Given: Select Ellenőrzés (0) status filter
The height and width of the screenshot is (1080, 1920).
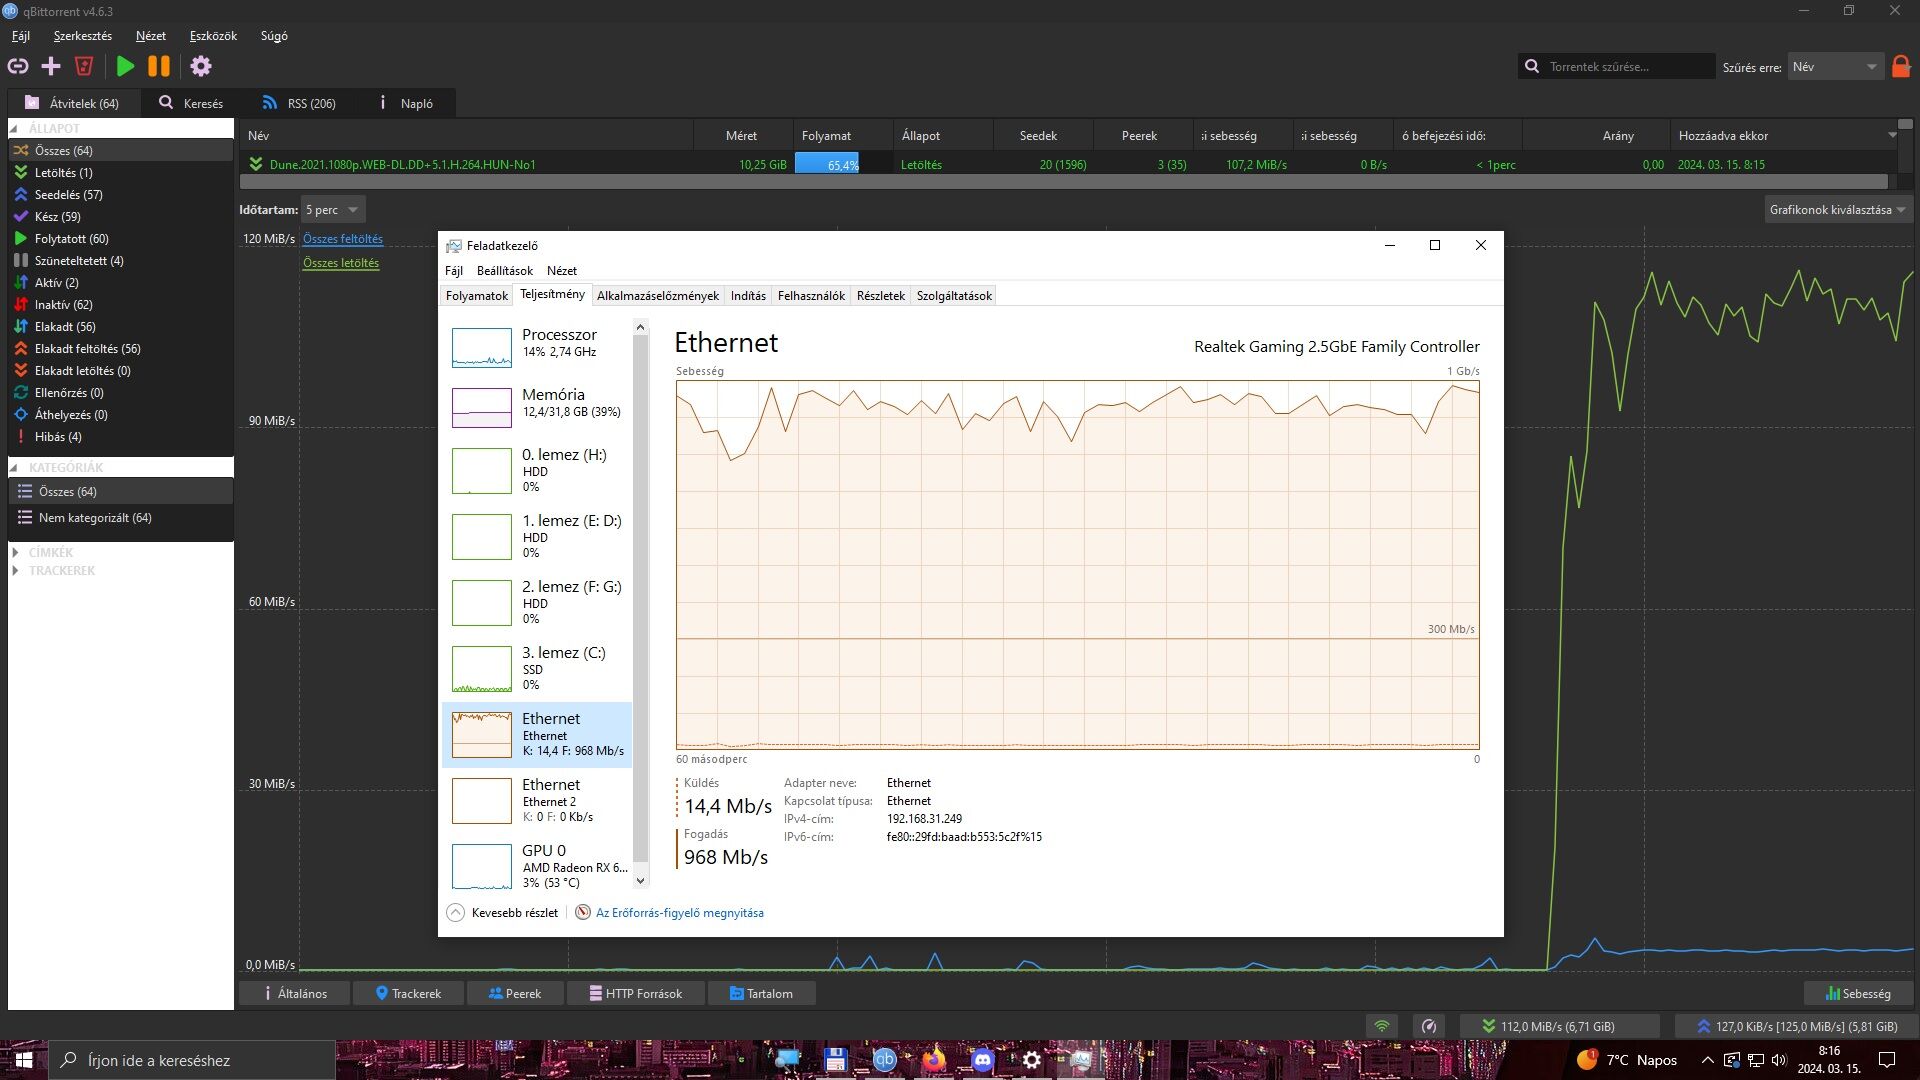Looking at the screenshot, I should 120,393.
